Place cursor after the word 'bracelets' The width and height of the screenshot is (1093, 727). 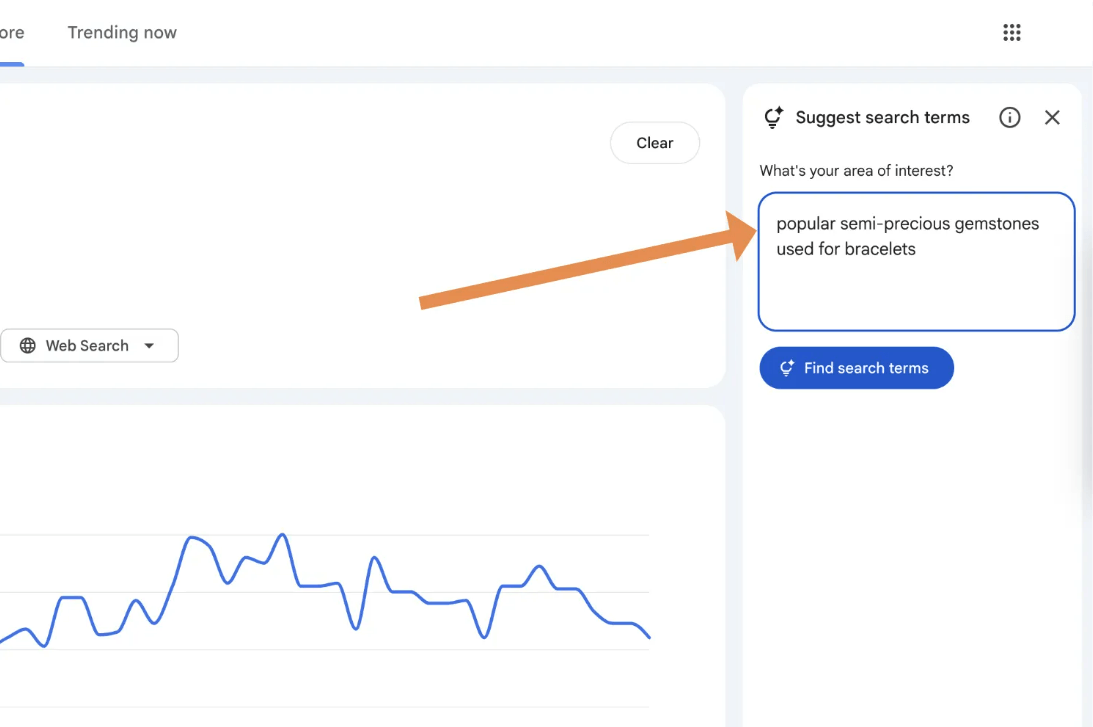tap(917, 250)
